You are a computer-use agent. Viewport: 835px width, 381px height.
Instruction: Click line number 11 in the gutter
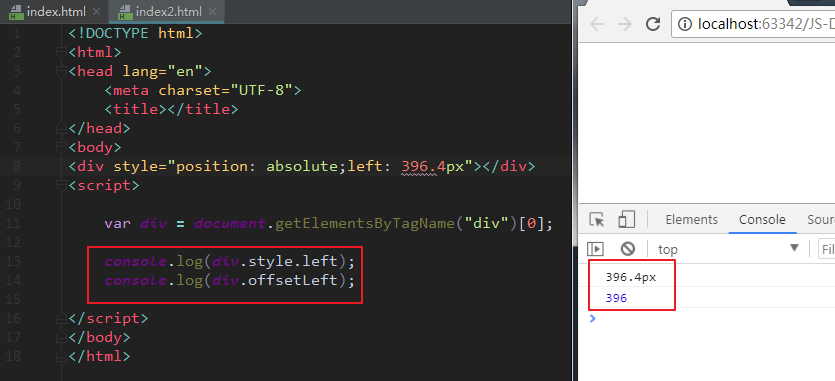pos(13,224)
